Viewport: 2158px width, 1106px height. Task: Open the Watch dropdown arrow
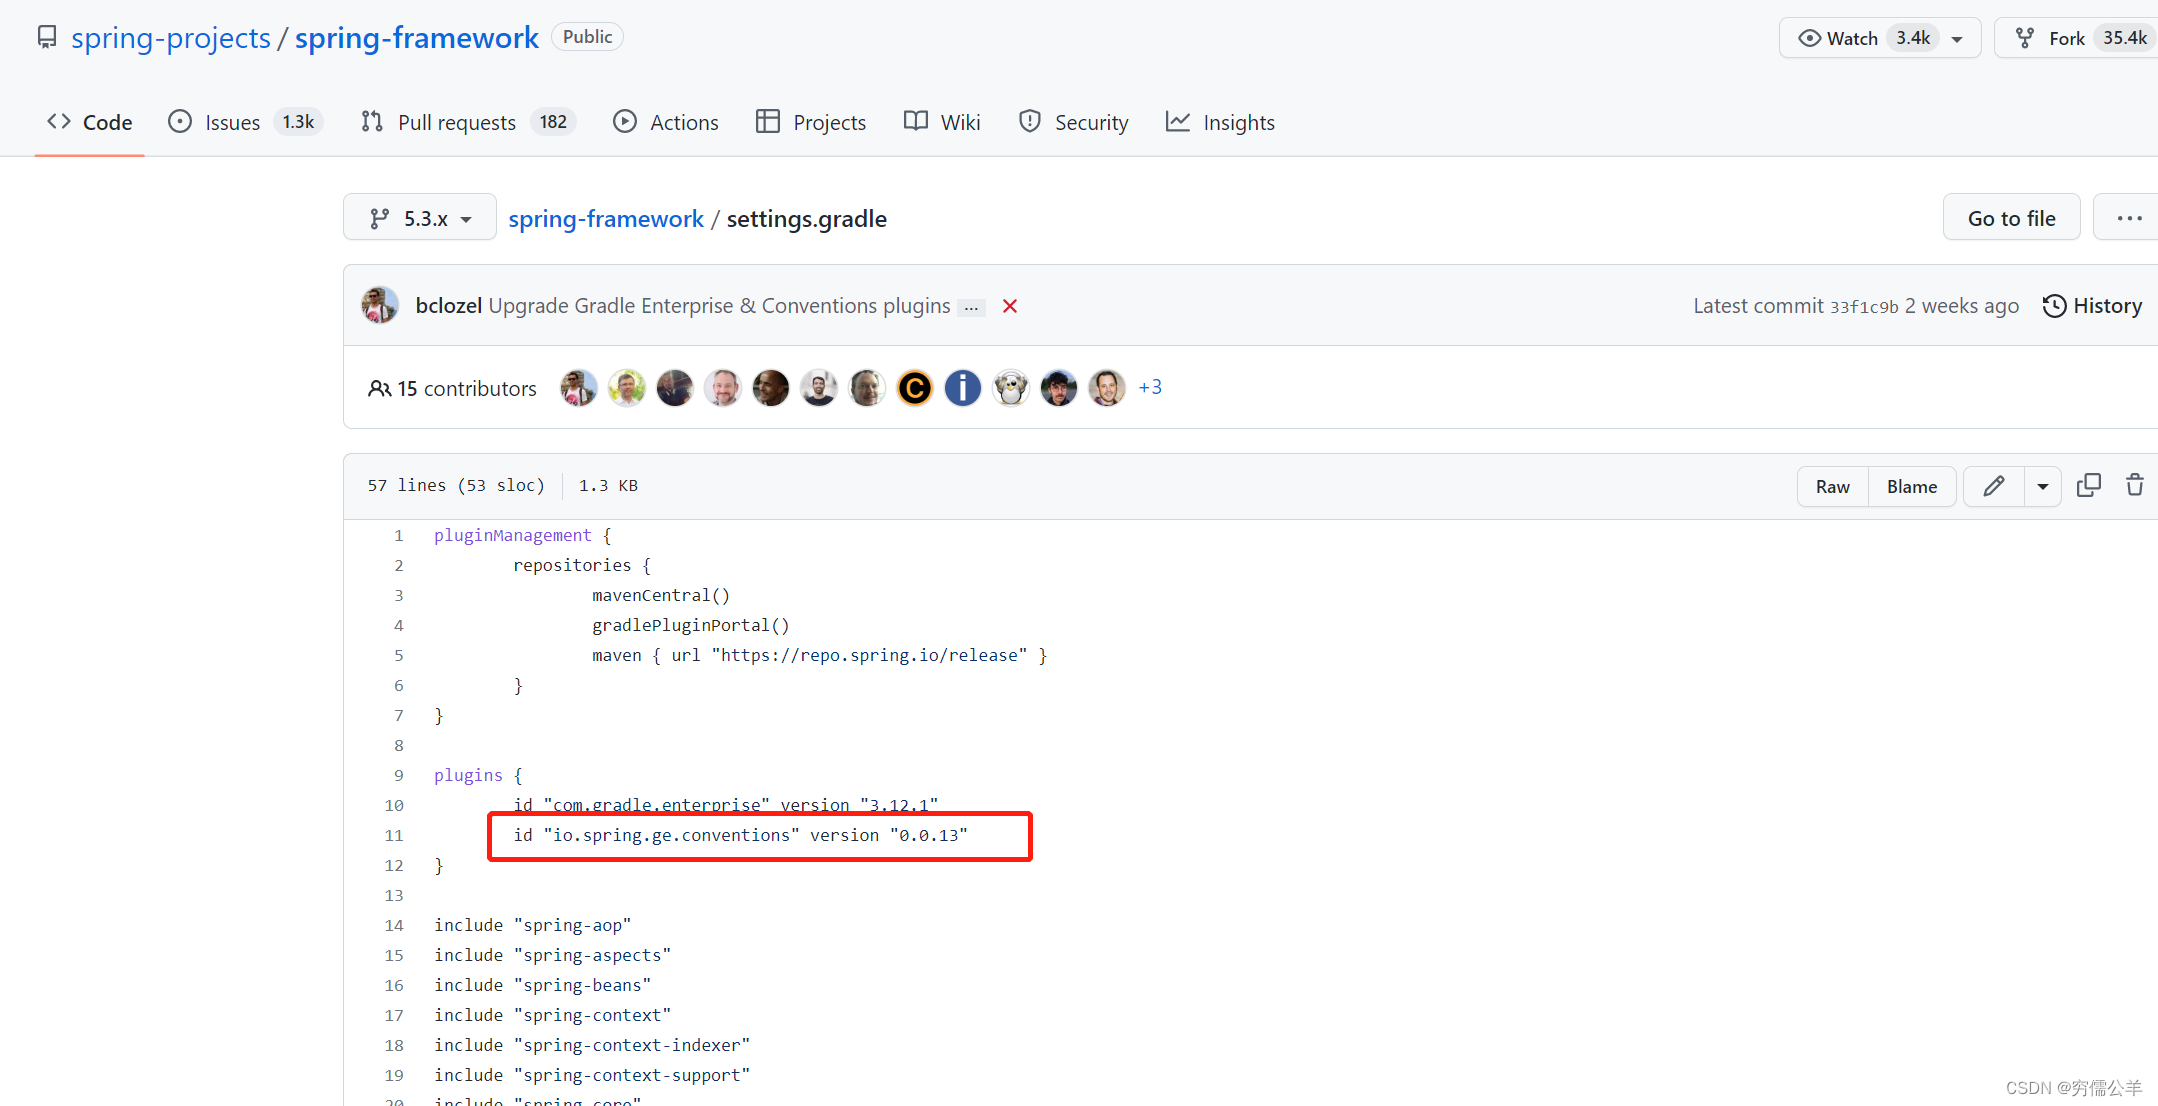click(x=1957, y=39)
